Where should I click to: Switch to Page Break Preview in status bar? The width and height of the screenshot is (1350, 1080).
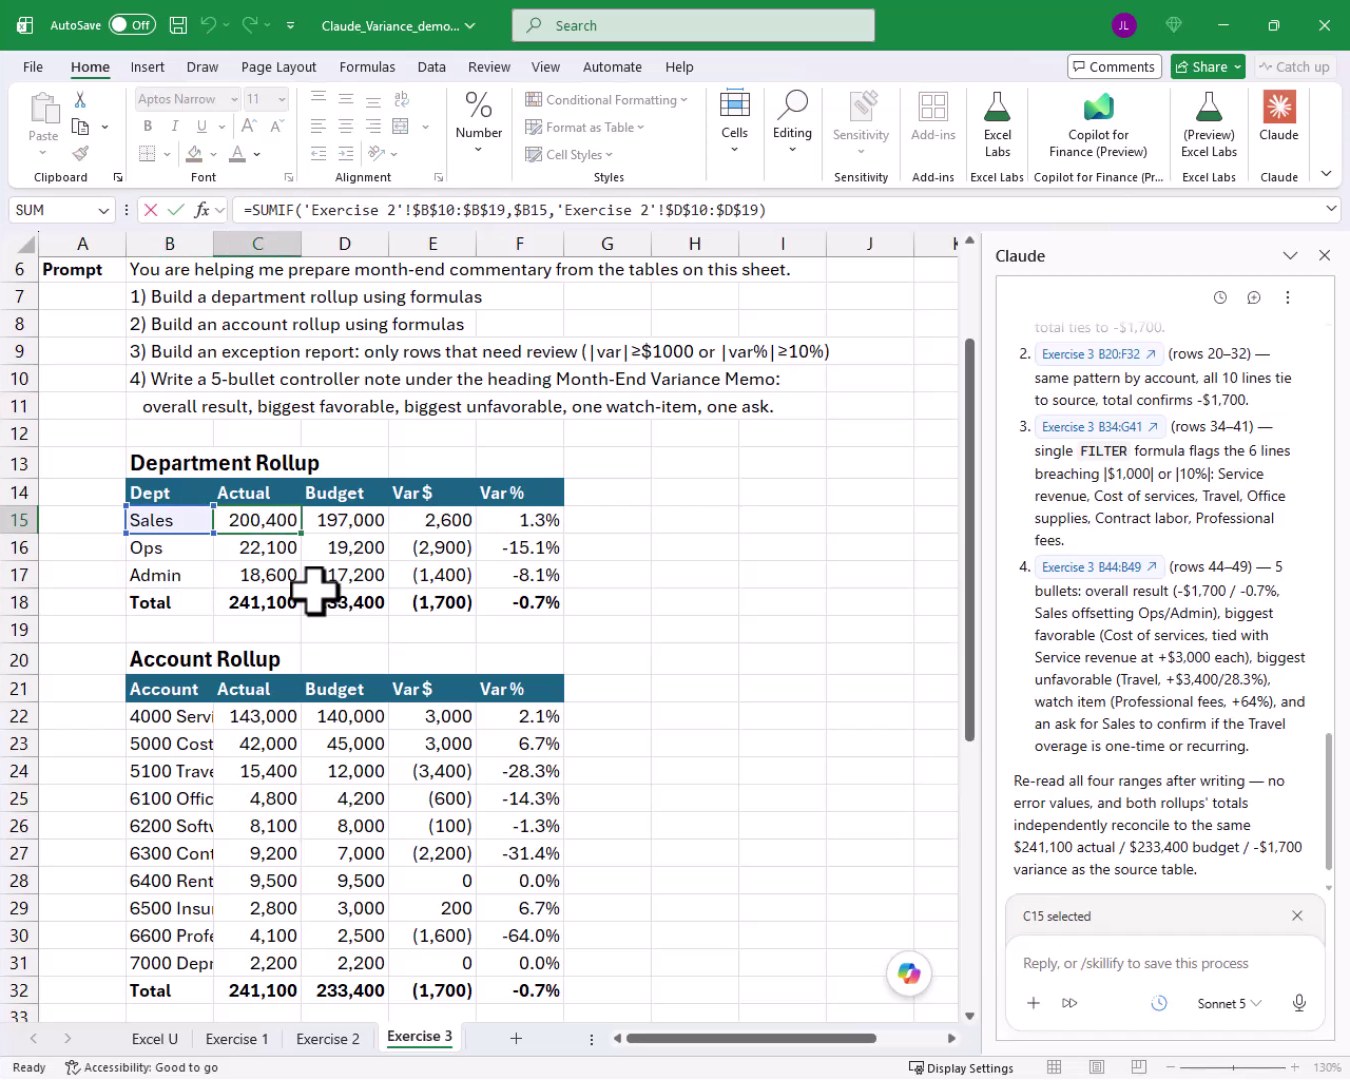1140,1067
